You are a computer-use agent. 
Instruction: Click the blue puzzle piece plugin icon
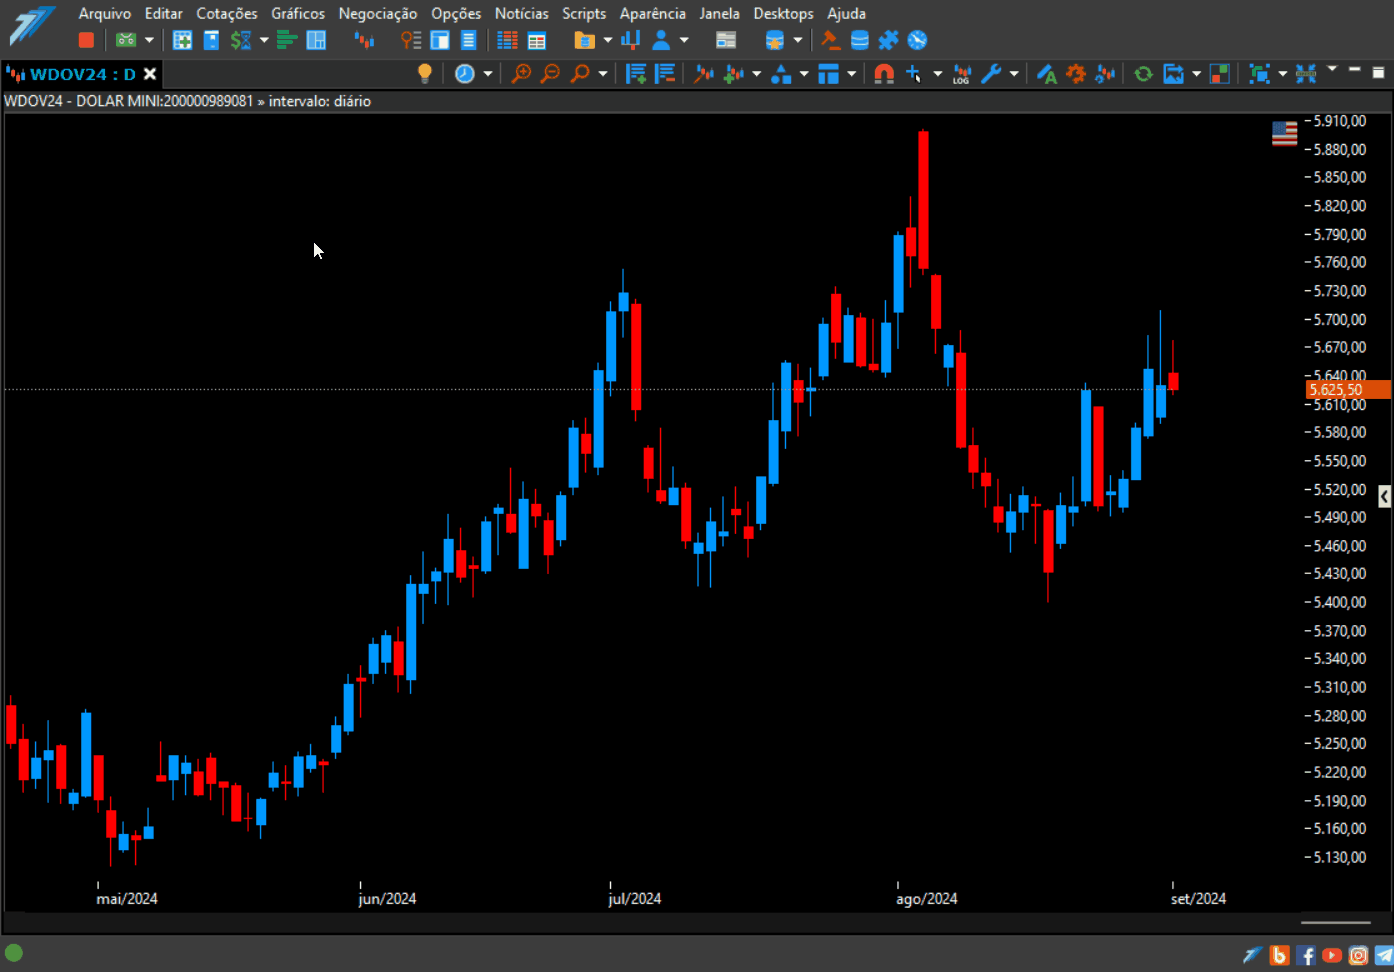click(888, 40)
